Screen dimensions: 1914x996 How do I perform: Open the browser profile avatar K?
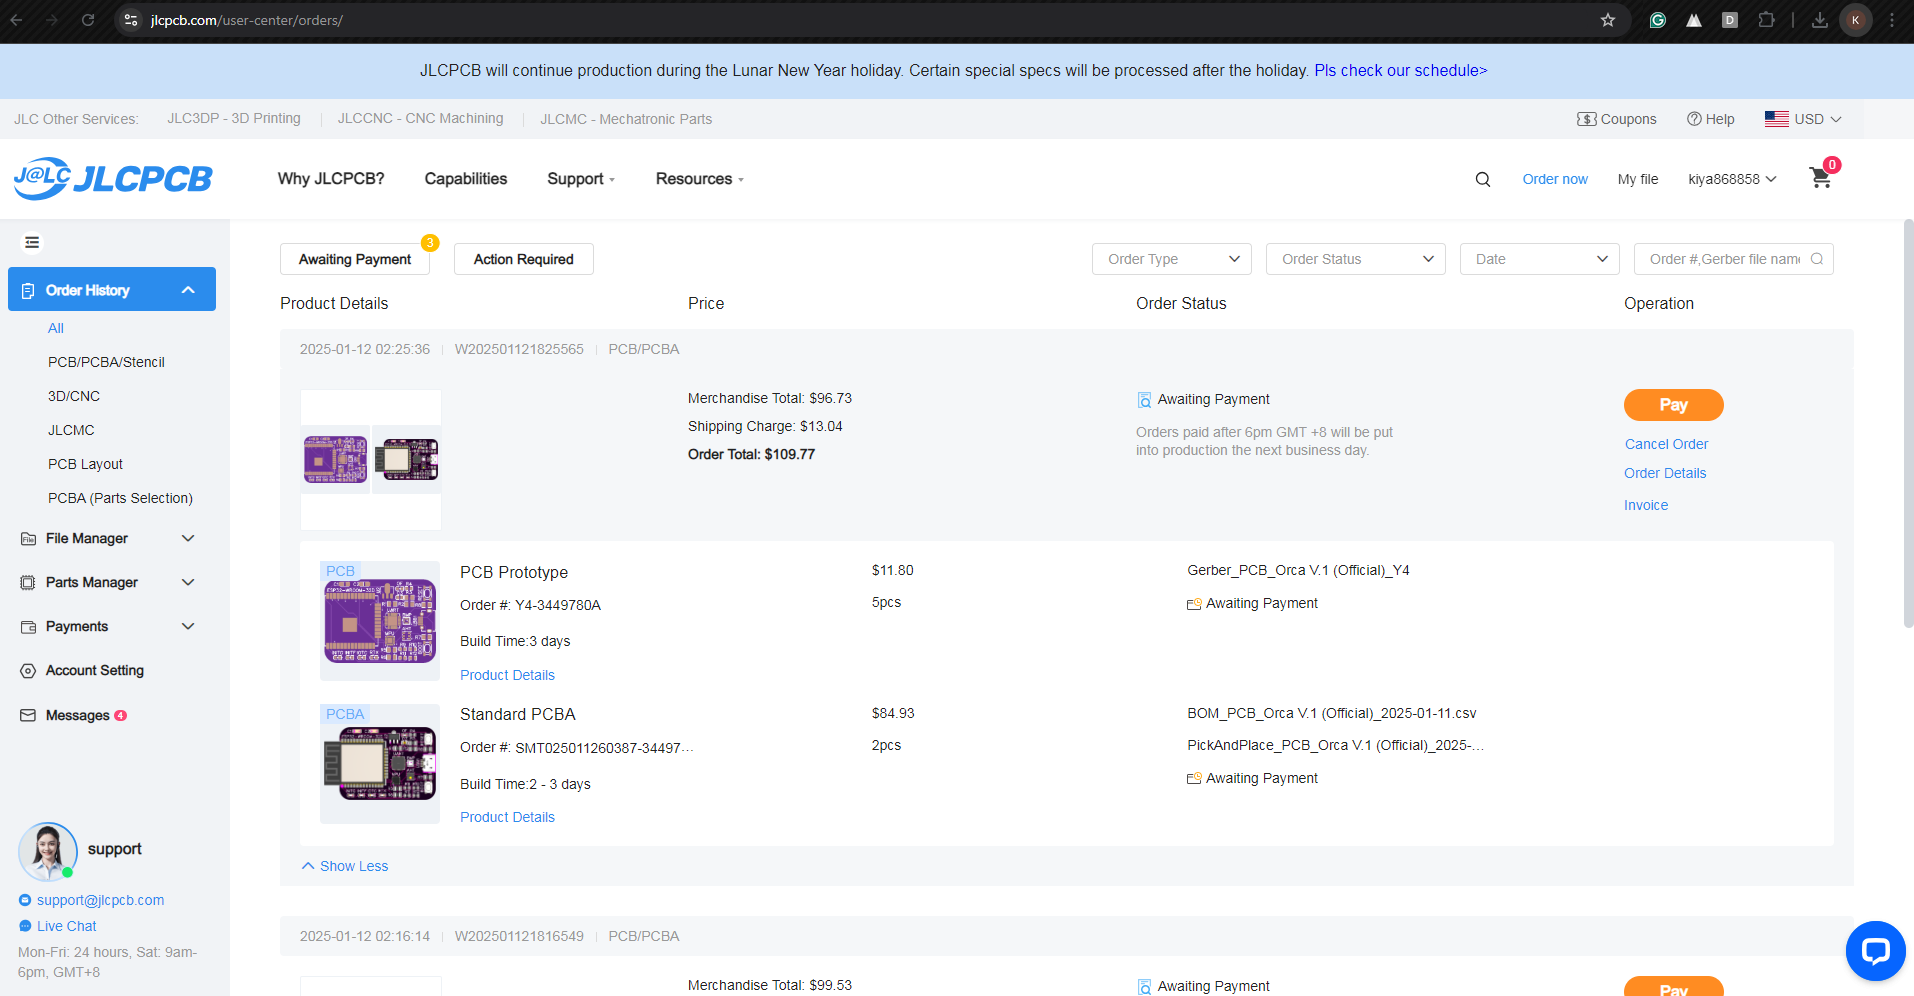[x=1856, y=20]
